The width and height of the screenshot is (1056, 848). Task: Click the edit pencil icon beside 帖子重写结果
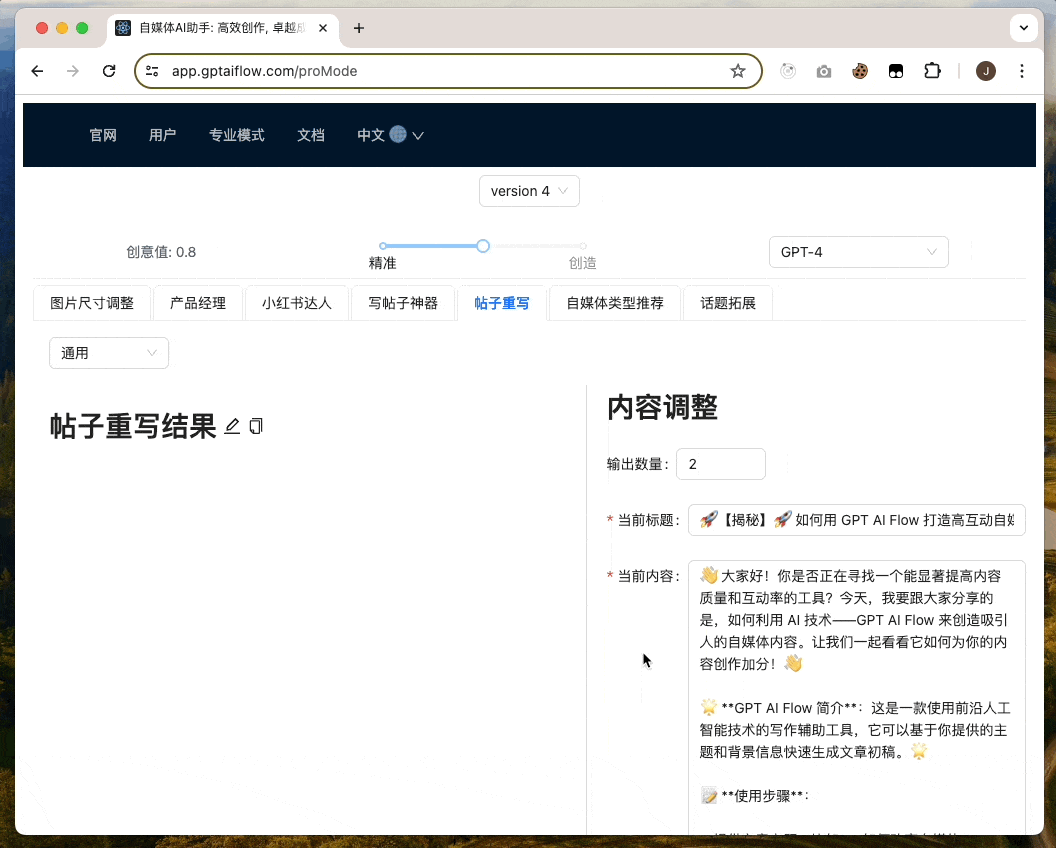tap(232, 426)
